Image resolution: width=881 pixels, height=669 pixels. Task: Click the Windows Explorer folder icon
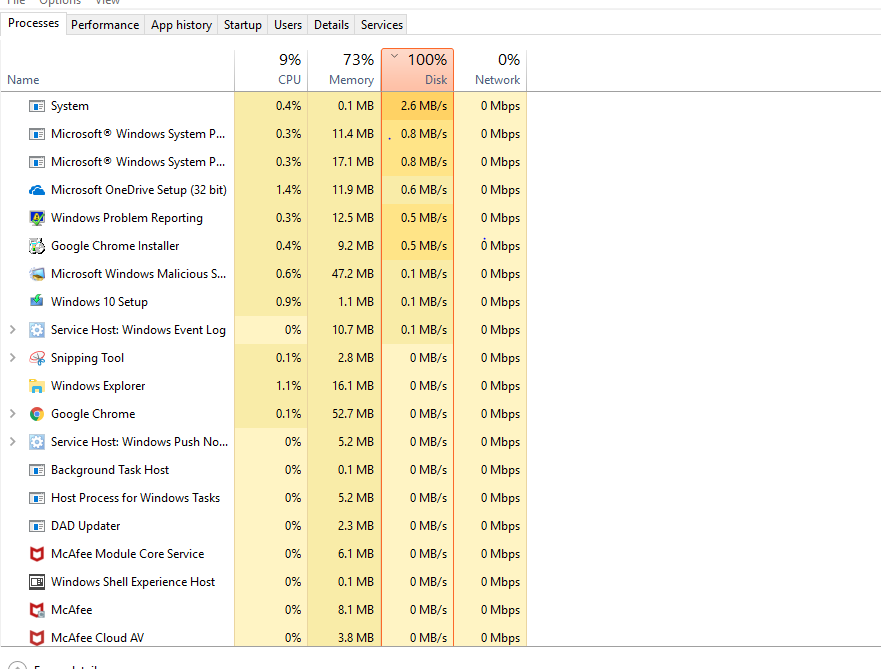click(37, 386)
